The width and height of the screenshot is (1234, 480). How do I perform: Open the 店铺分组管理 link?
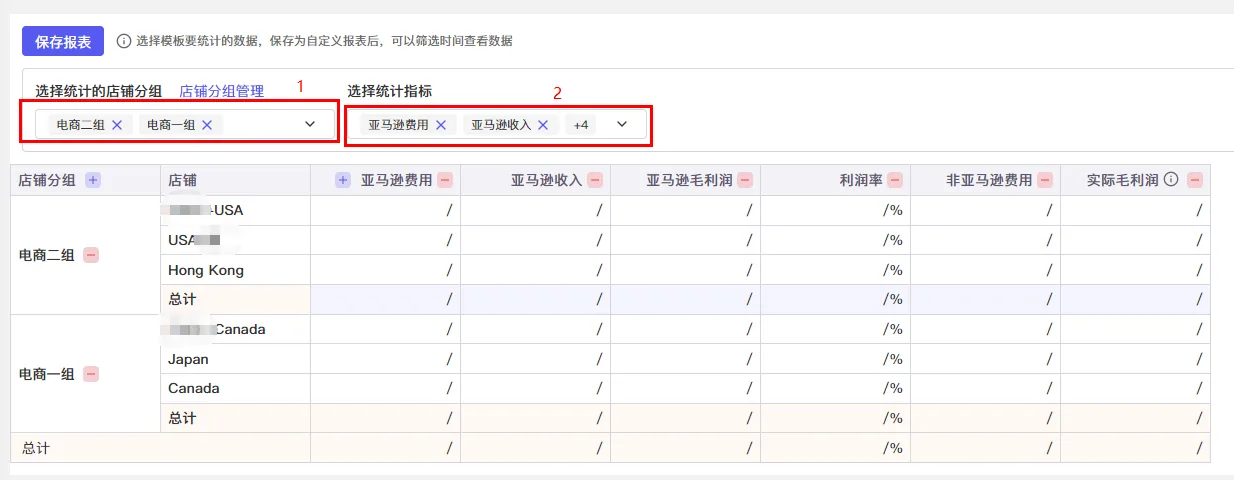(221, 91)
